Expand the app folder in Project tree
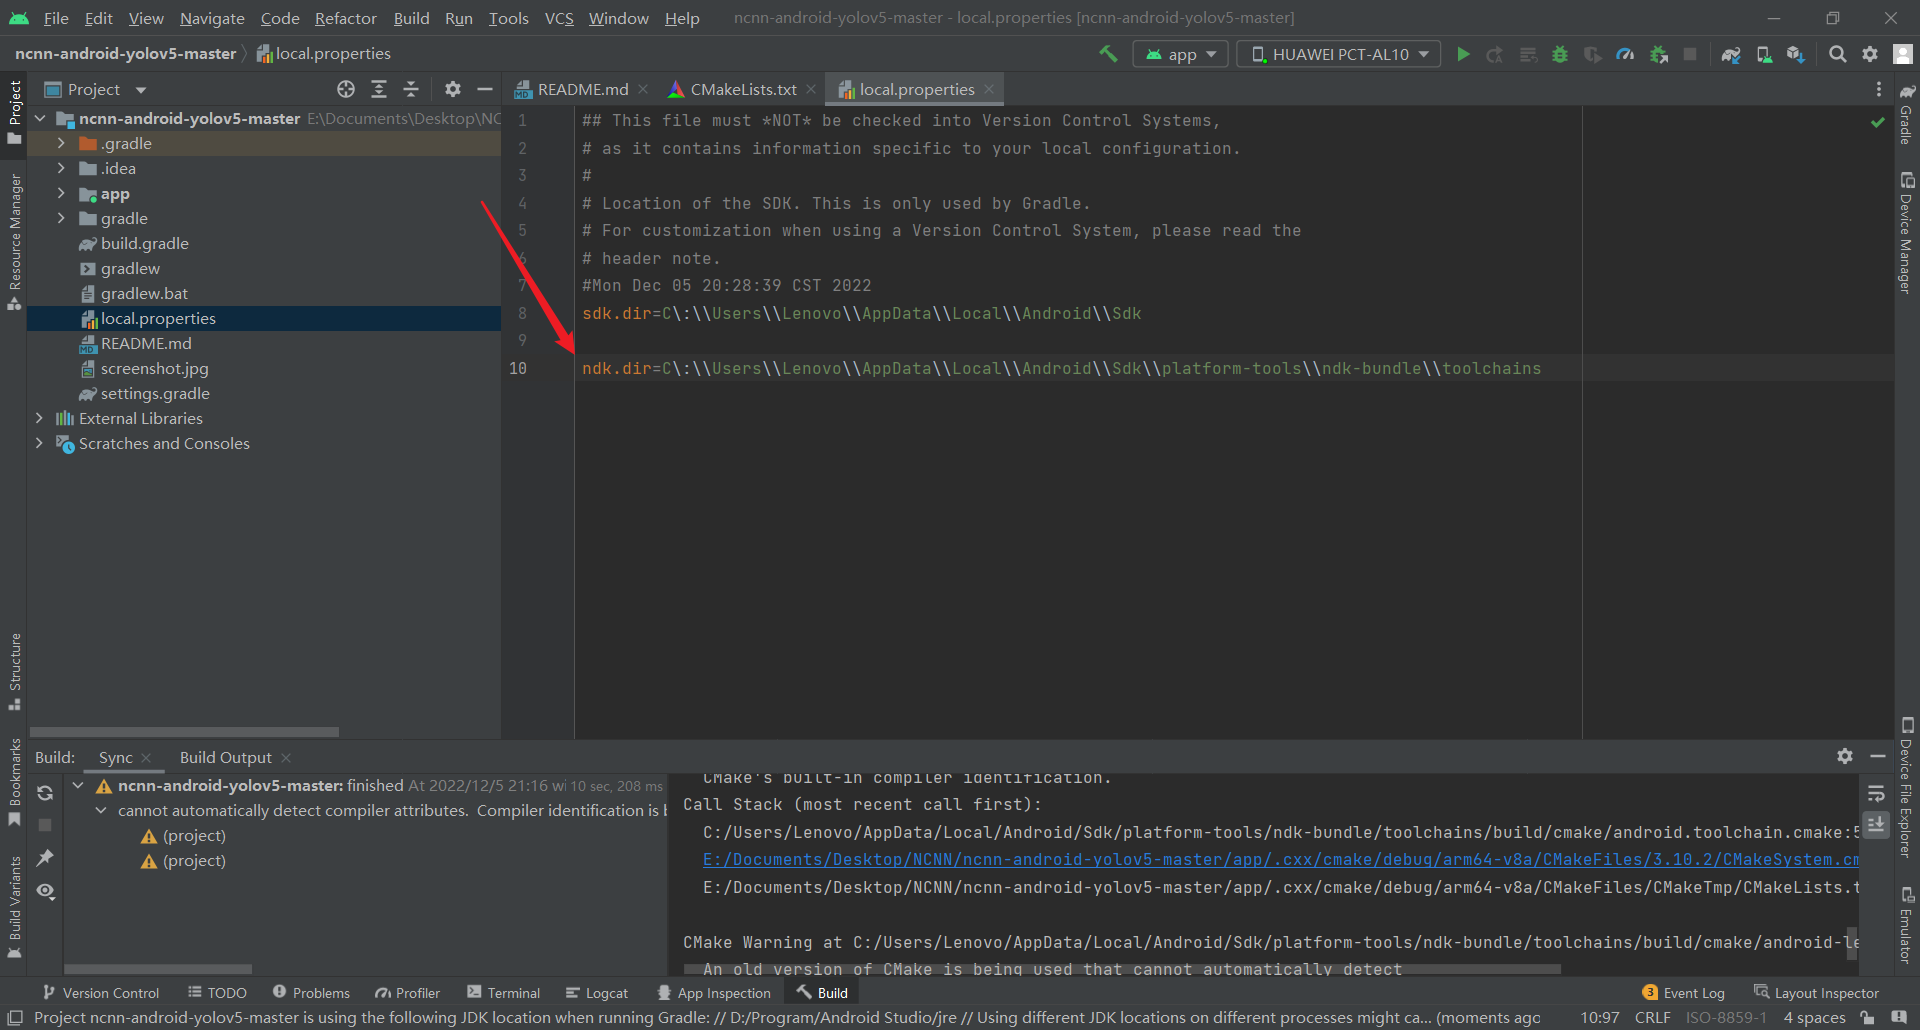The height and width of the screenshot is (1030, 1920). (x=61, y=193)
